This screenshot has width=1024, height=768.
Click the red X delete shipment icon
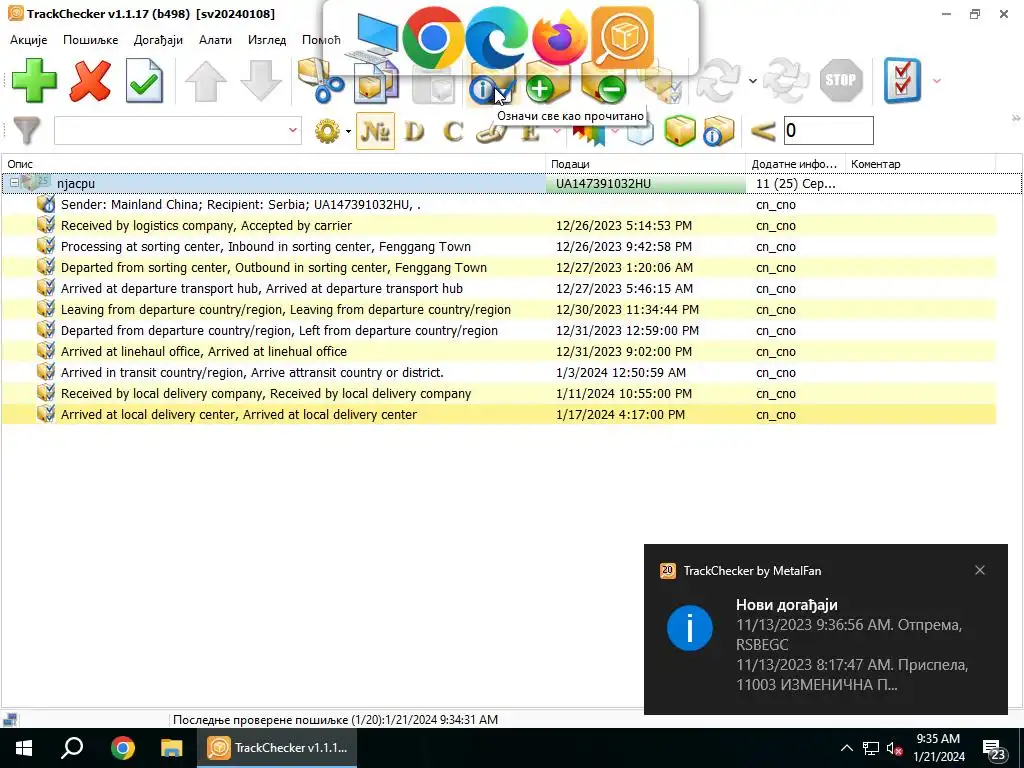pyautogui.click(x=89, y=81)
